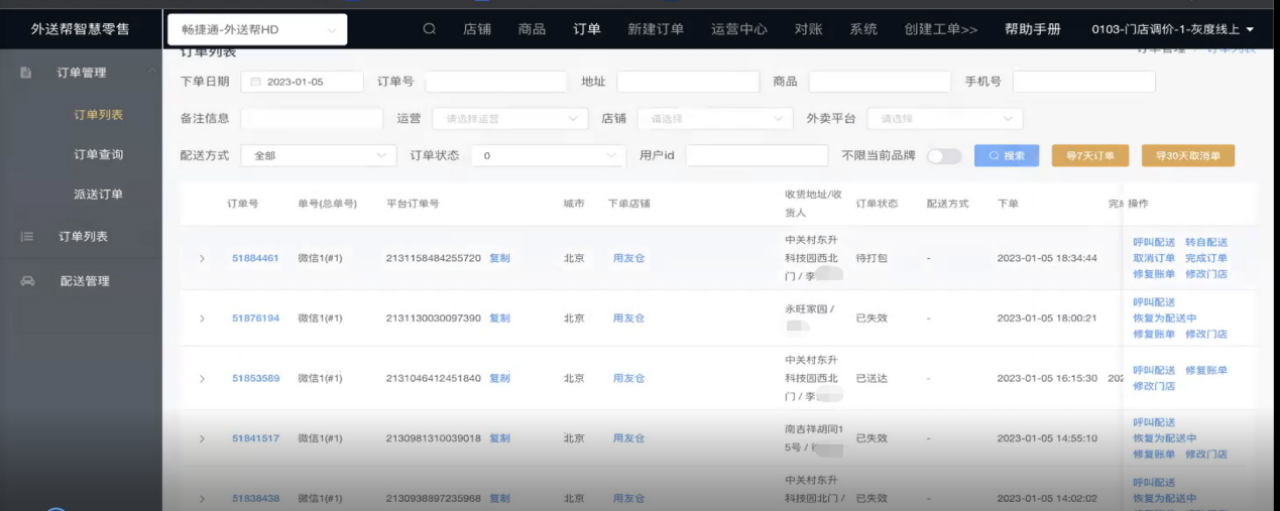The image size is (1280, 511).
Task: Click the 订单列表 list icon in sidebar
Action: point(27,237)
